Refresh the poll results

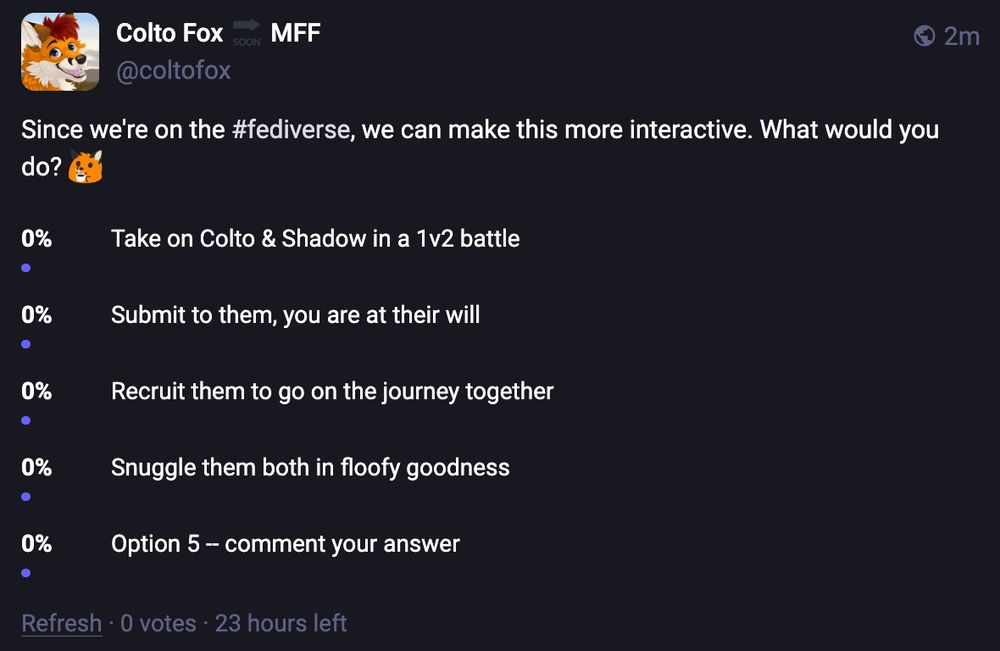tap(62, 622)
